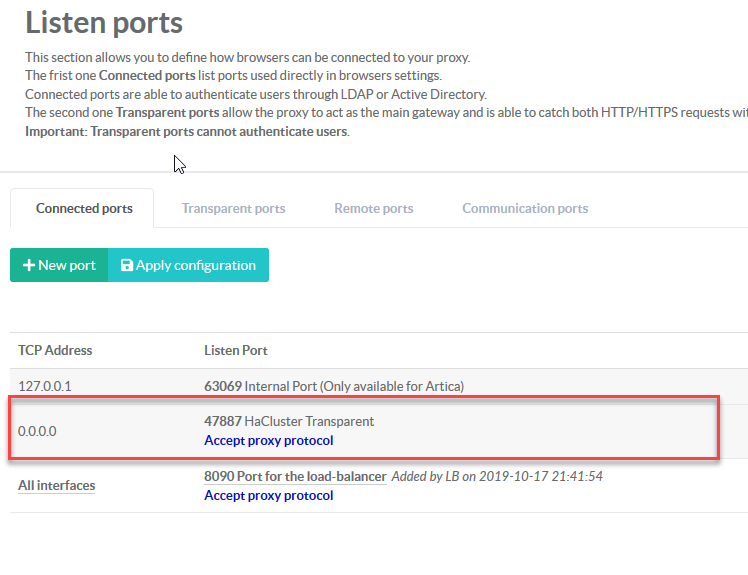Click the Listen ports page heading
Viewport: 748px width, 575px height.
click(104, 23)
